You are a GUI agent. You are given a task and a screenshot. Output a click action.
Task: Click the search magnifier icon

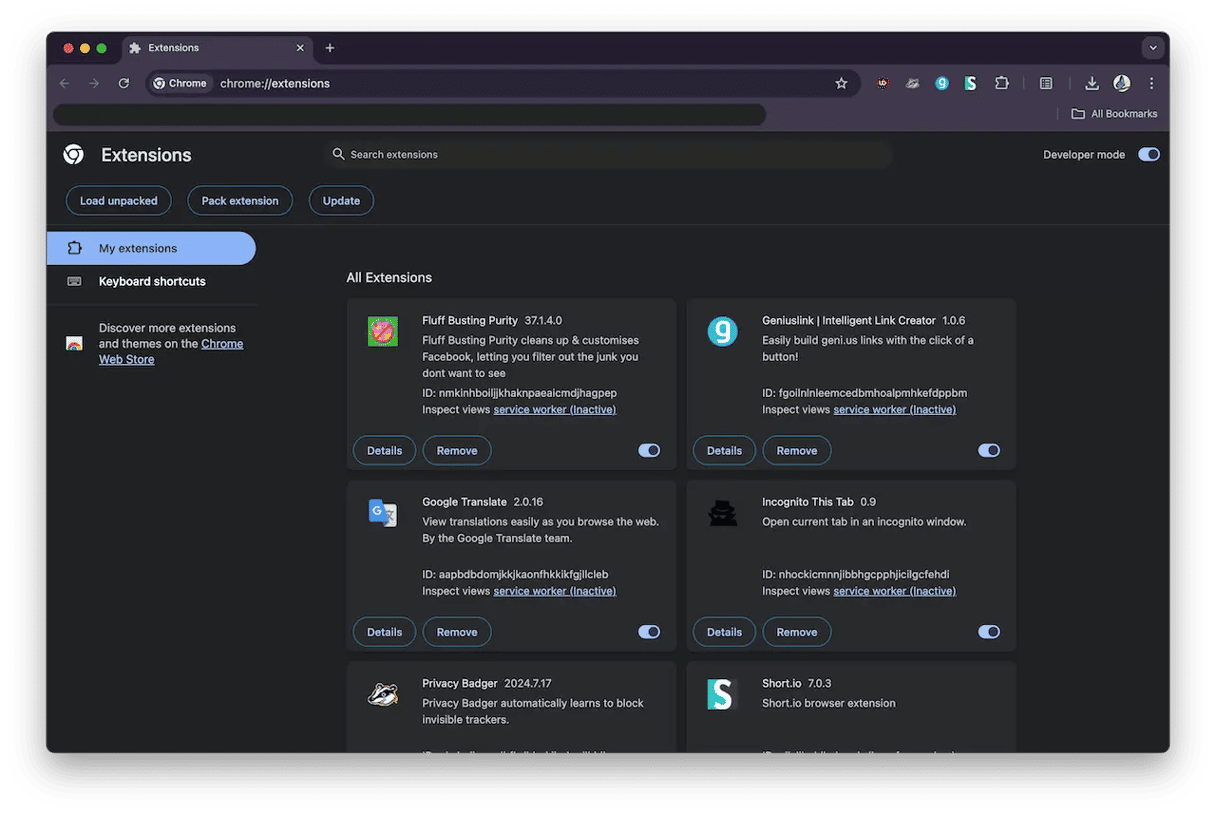coord(339,155)
